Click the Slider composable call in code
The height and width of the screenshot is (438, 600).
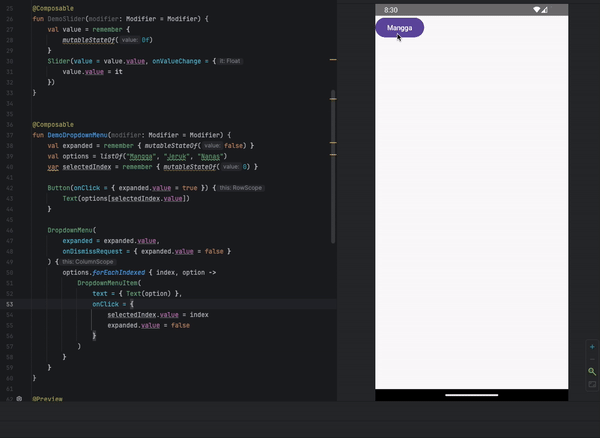(x=60, y=62)
